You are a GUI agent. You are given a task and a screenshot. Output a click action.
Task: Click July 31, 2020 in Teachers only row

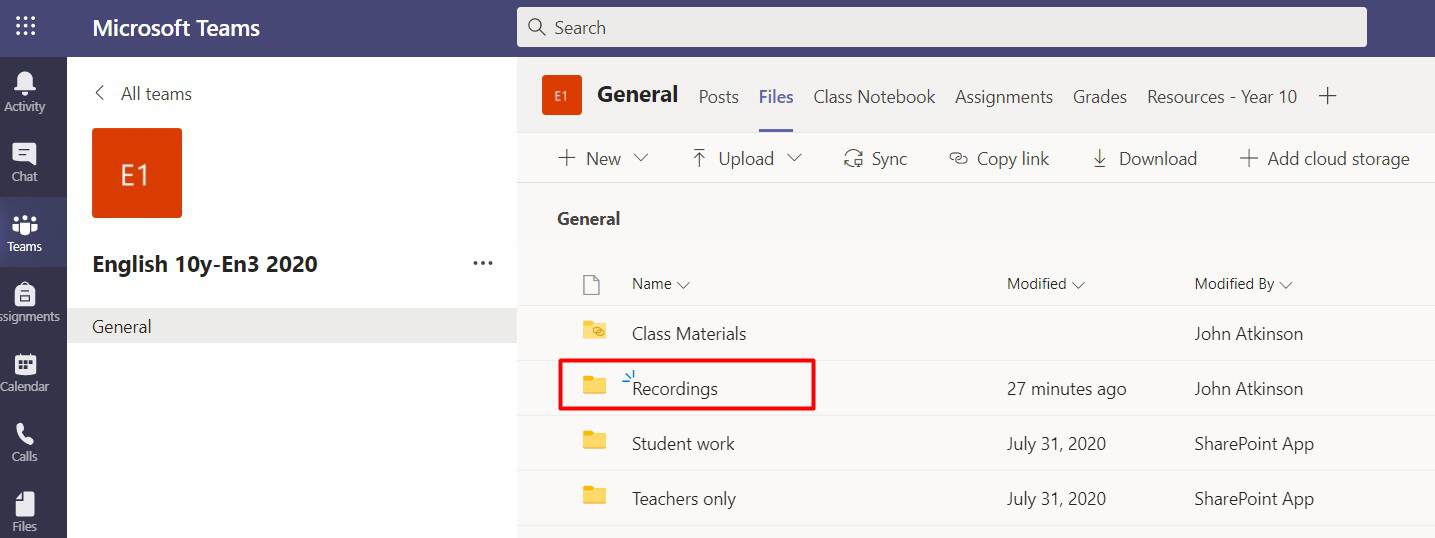1056,499
